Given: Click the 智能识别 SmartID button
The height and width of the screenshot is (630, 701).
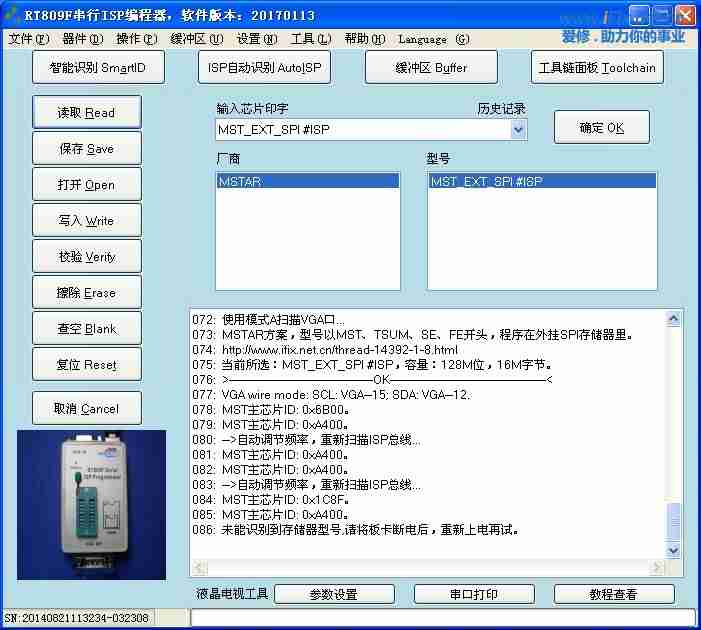Looking at the screenshot, I should click(98, 67).
